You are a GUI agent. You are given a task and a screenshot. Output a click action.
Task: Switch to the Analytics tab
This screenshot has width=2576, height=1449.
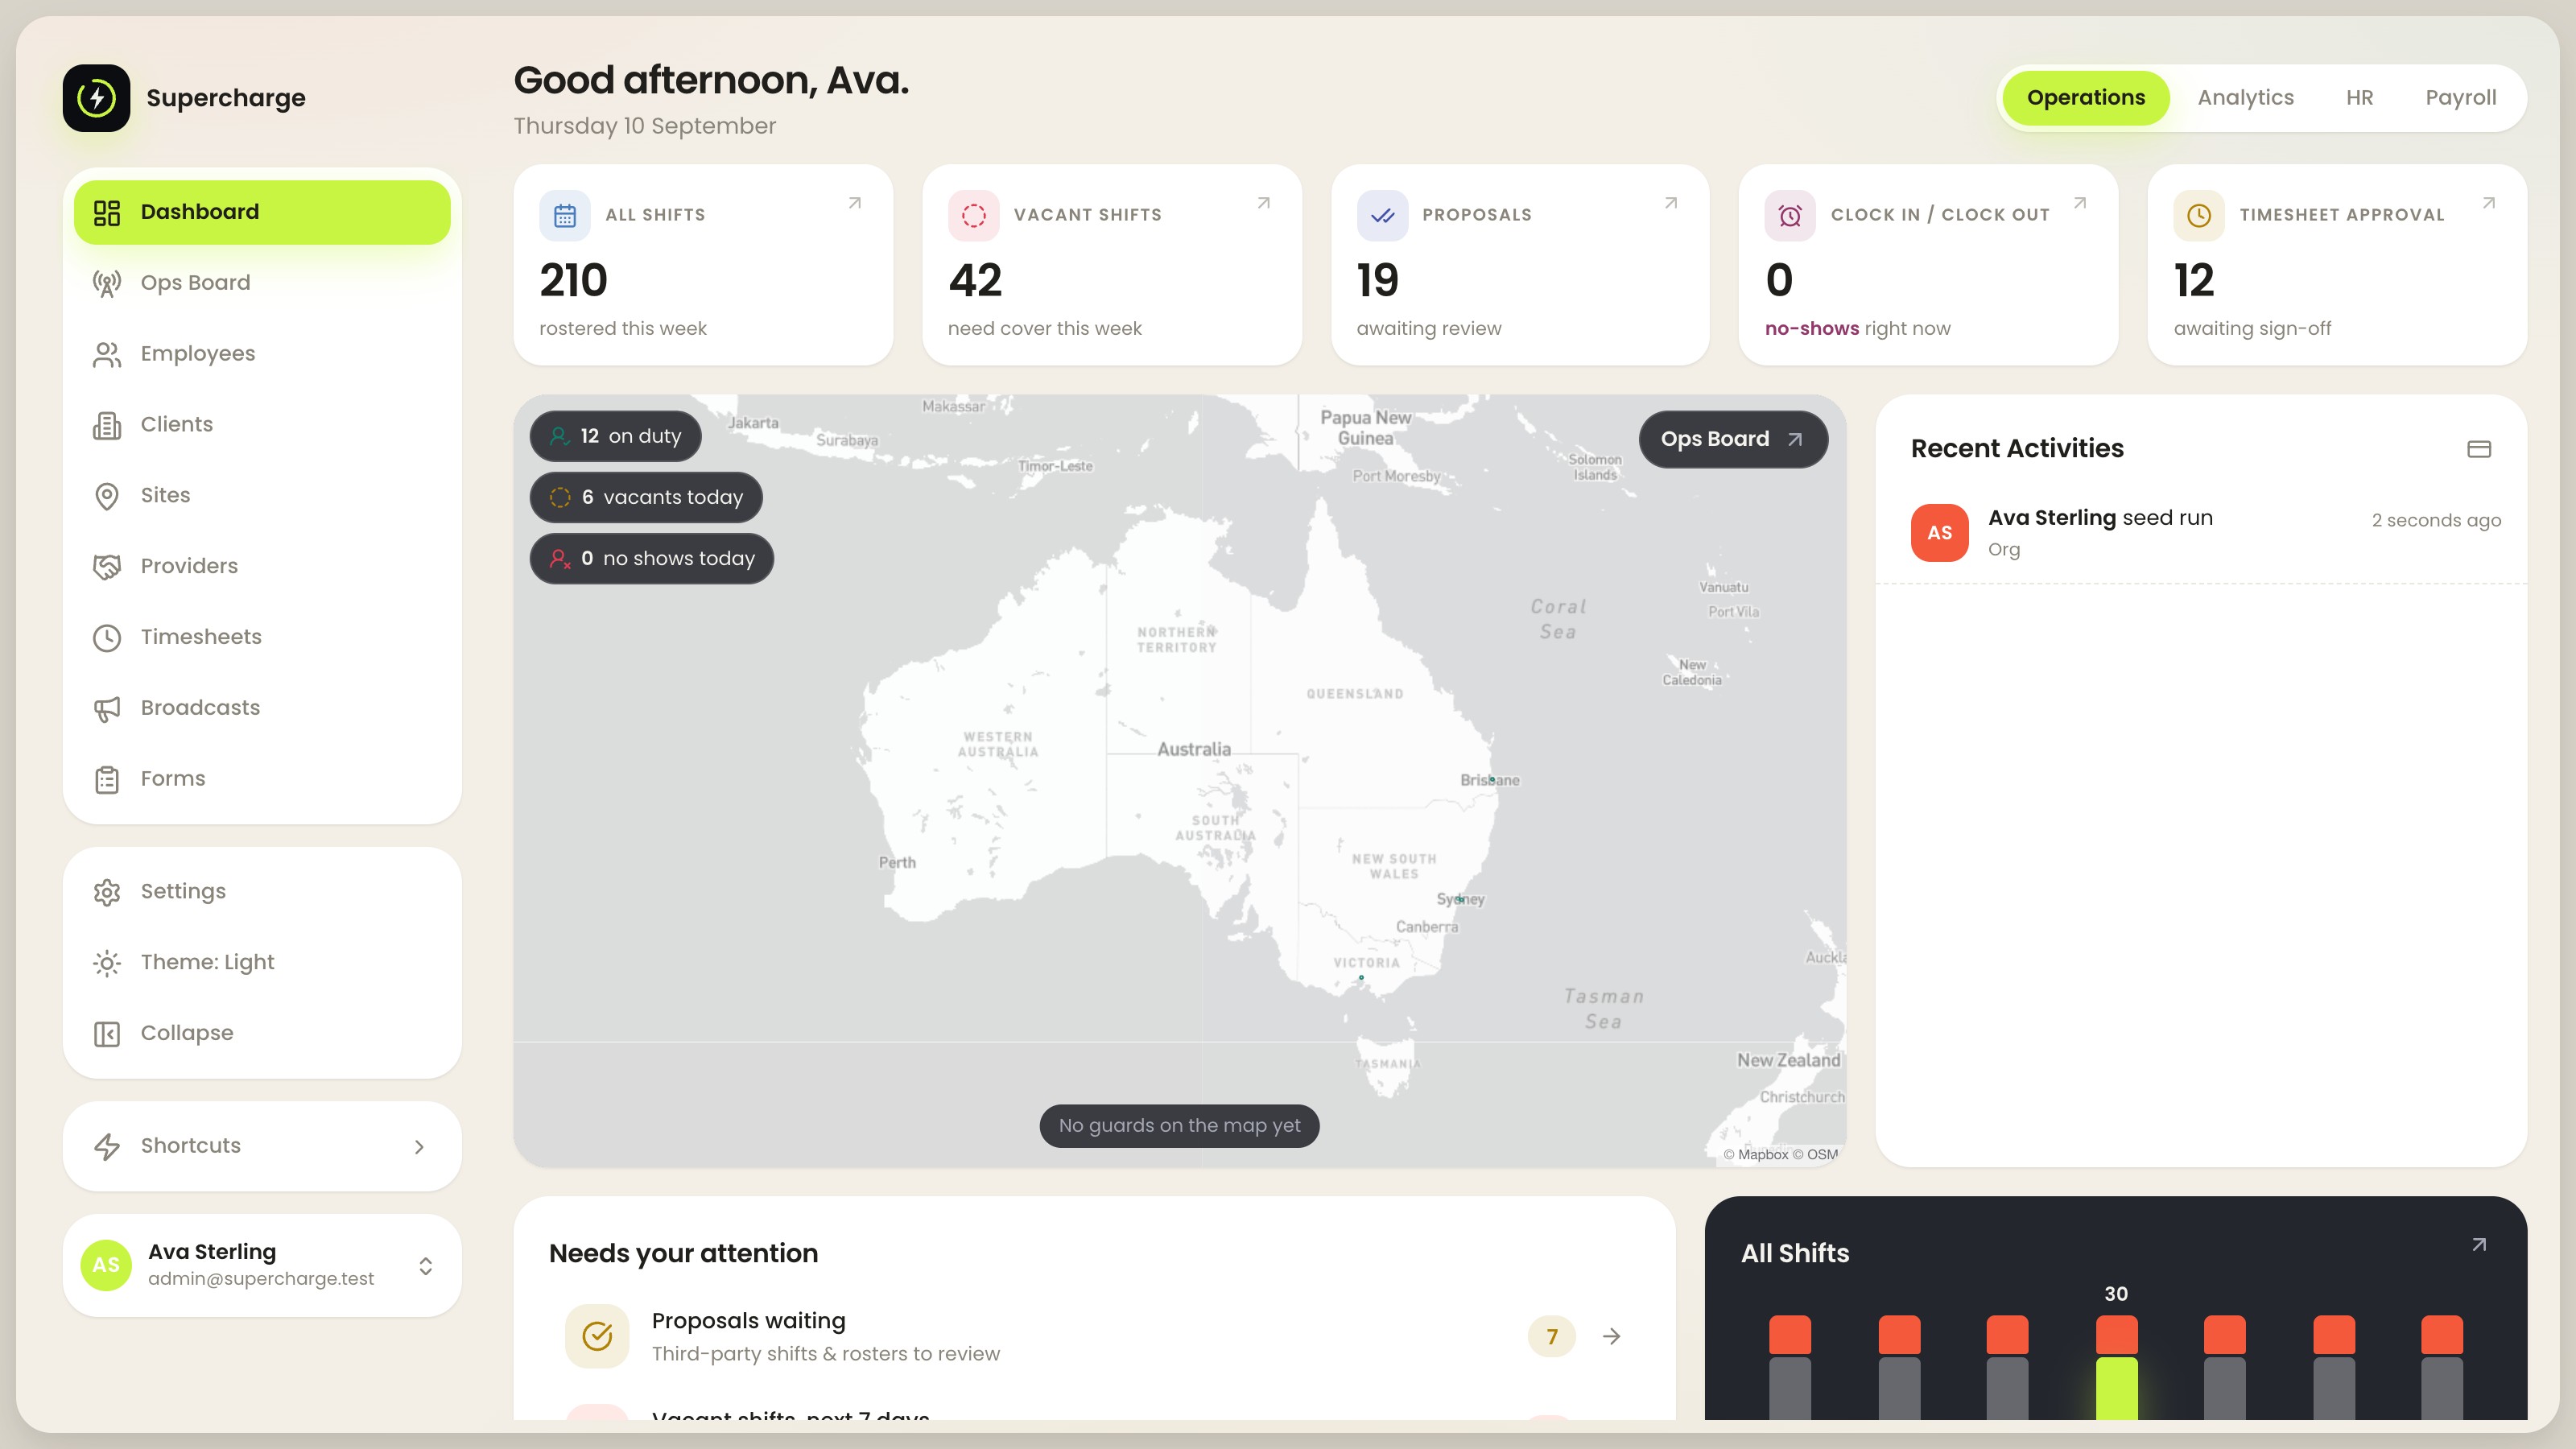tap(2245, 98)
